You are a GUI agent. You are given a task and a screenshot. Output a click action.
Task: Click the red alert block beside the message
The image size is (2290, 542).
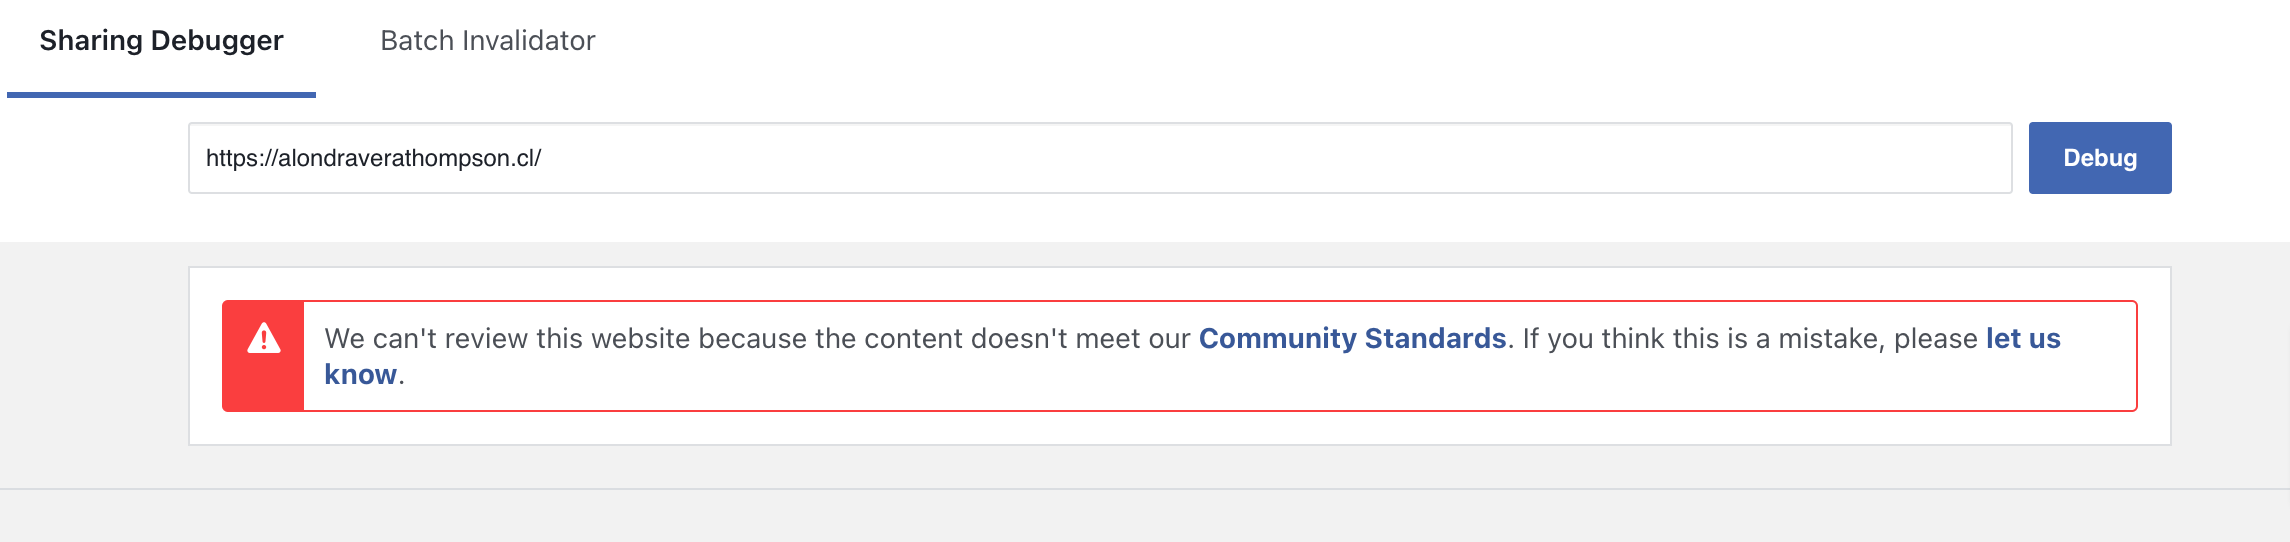click(263, 356)
